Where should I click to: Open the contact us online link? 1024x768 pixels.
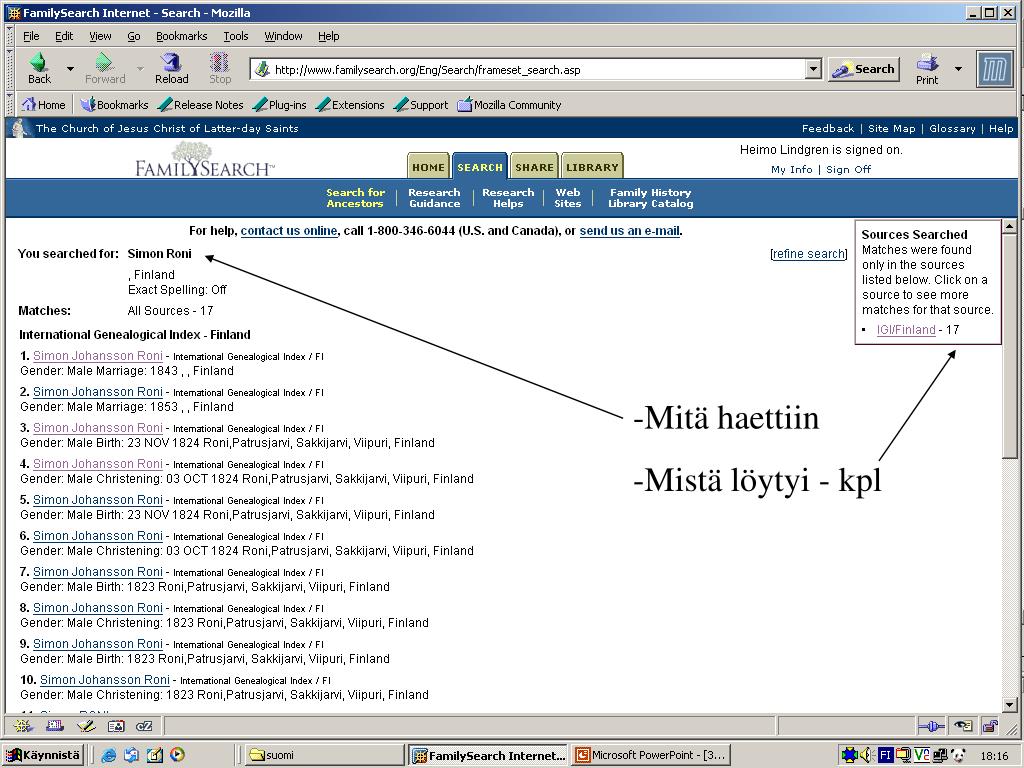[289, 231]
